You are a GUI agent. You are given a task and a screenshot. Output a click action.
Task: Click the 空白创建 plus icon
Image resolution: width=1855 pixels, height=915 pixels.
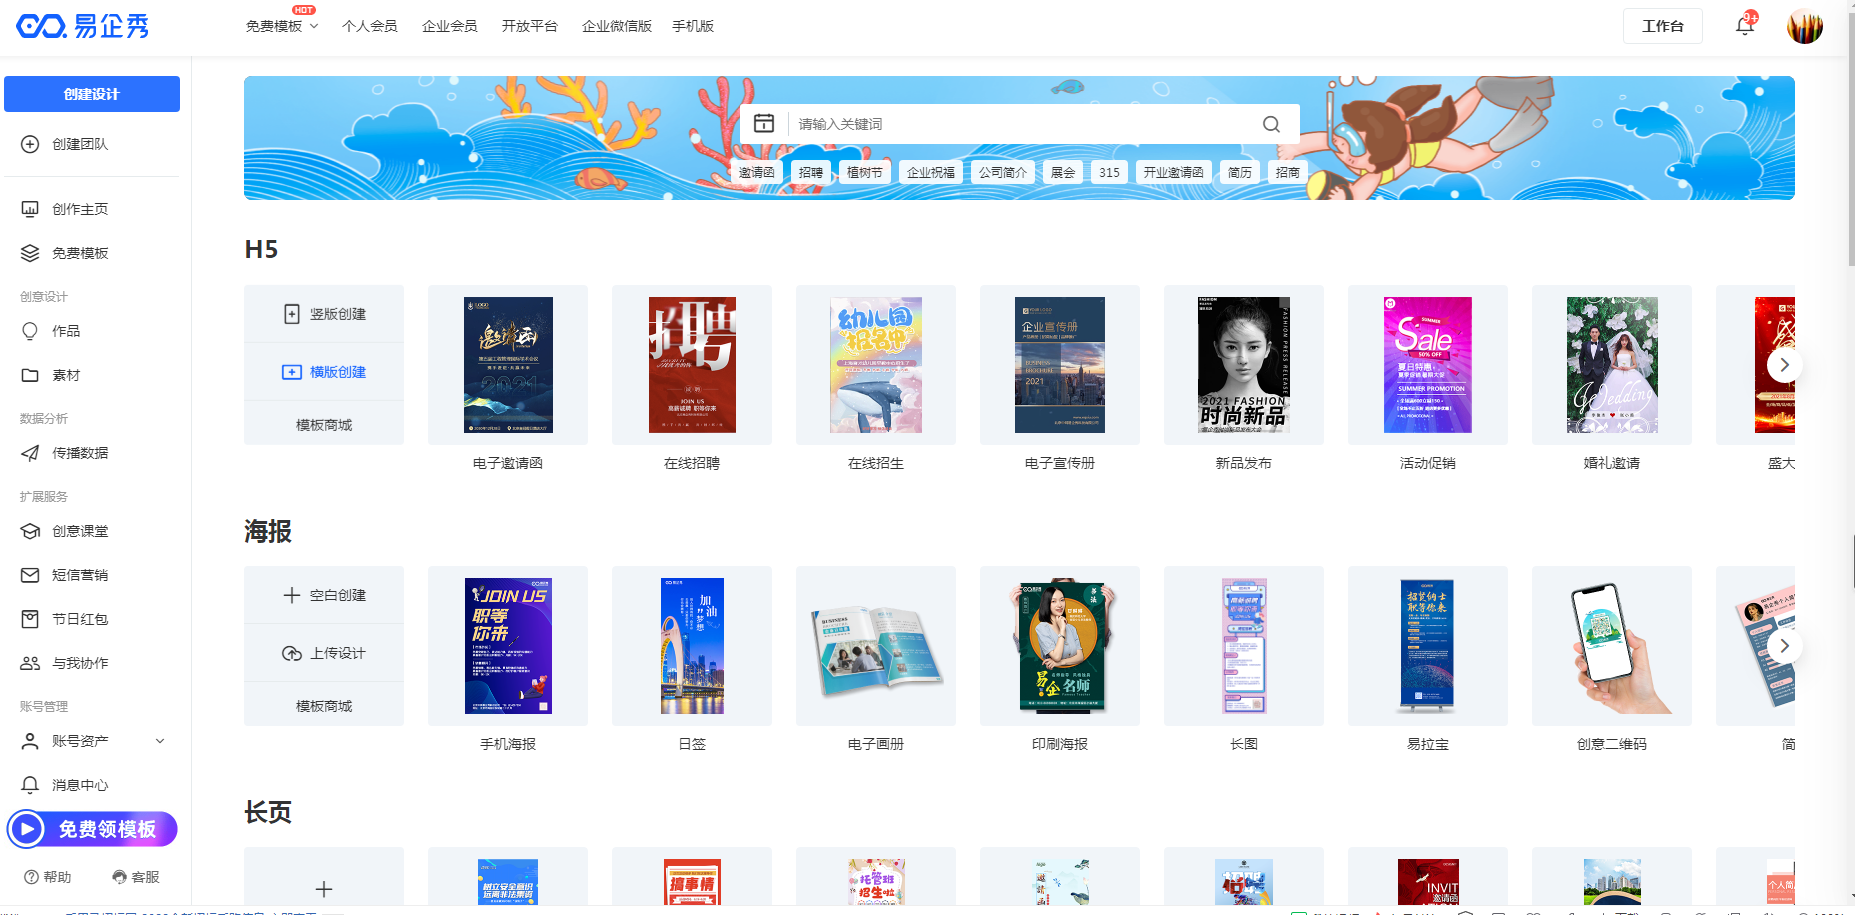[292, 595]
